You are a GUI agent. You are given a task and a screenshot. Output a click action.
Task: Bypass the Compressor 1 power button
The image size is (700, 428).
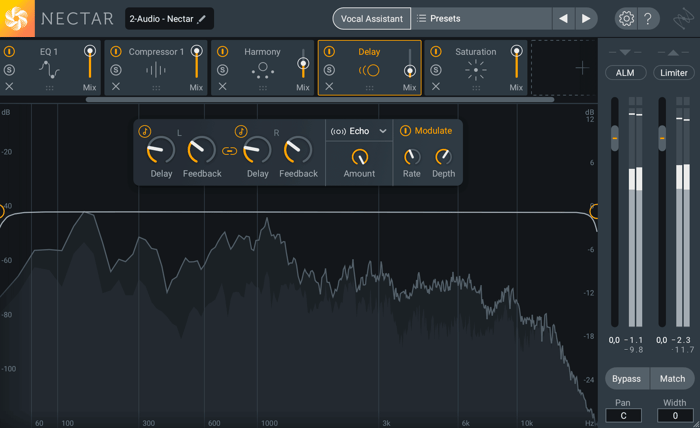[x=116, y=52]
